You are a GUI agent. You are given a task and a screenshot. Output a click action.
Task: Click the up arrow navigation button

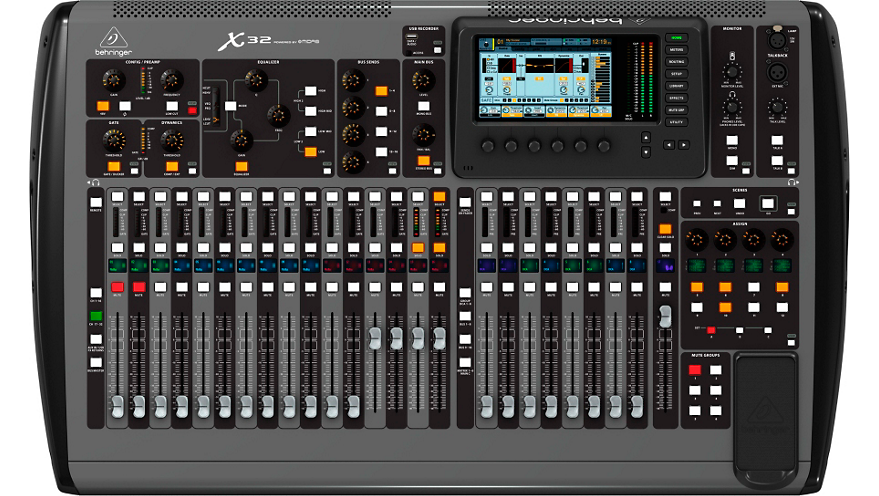point(646,137)
